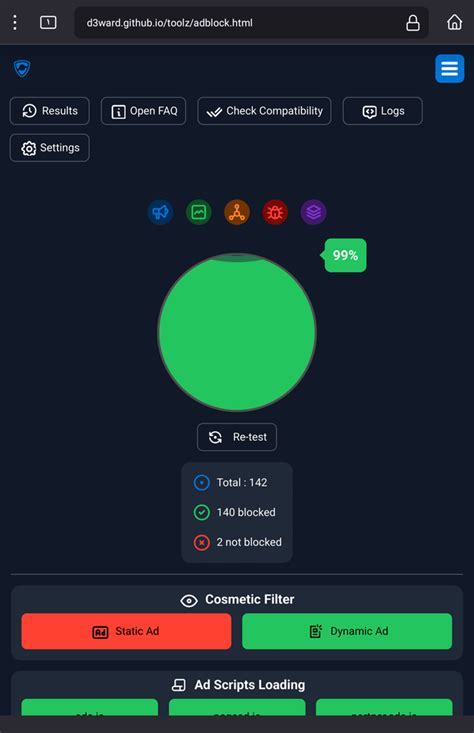Open browser three-dot menu
474x733 pixels.
point(15,22)
